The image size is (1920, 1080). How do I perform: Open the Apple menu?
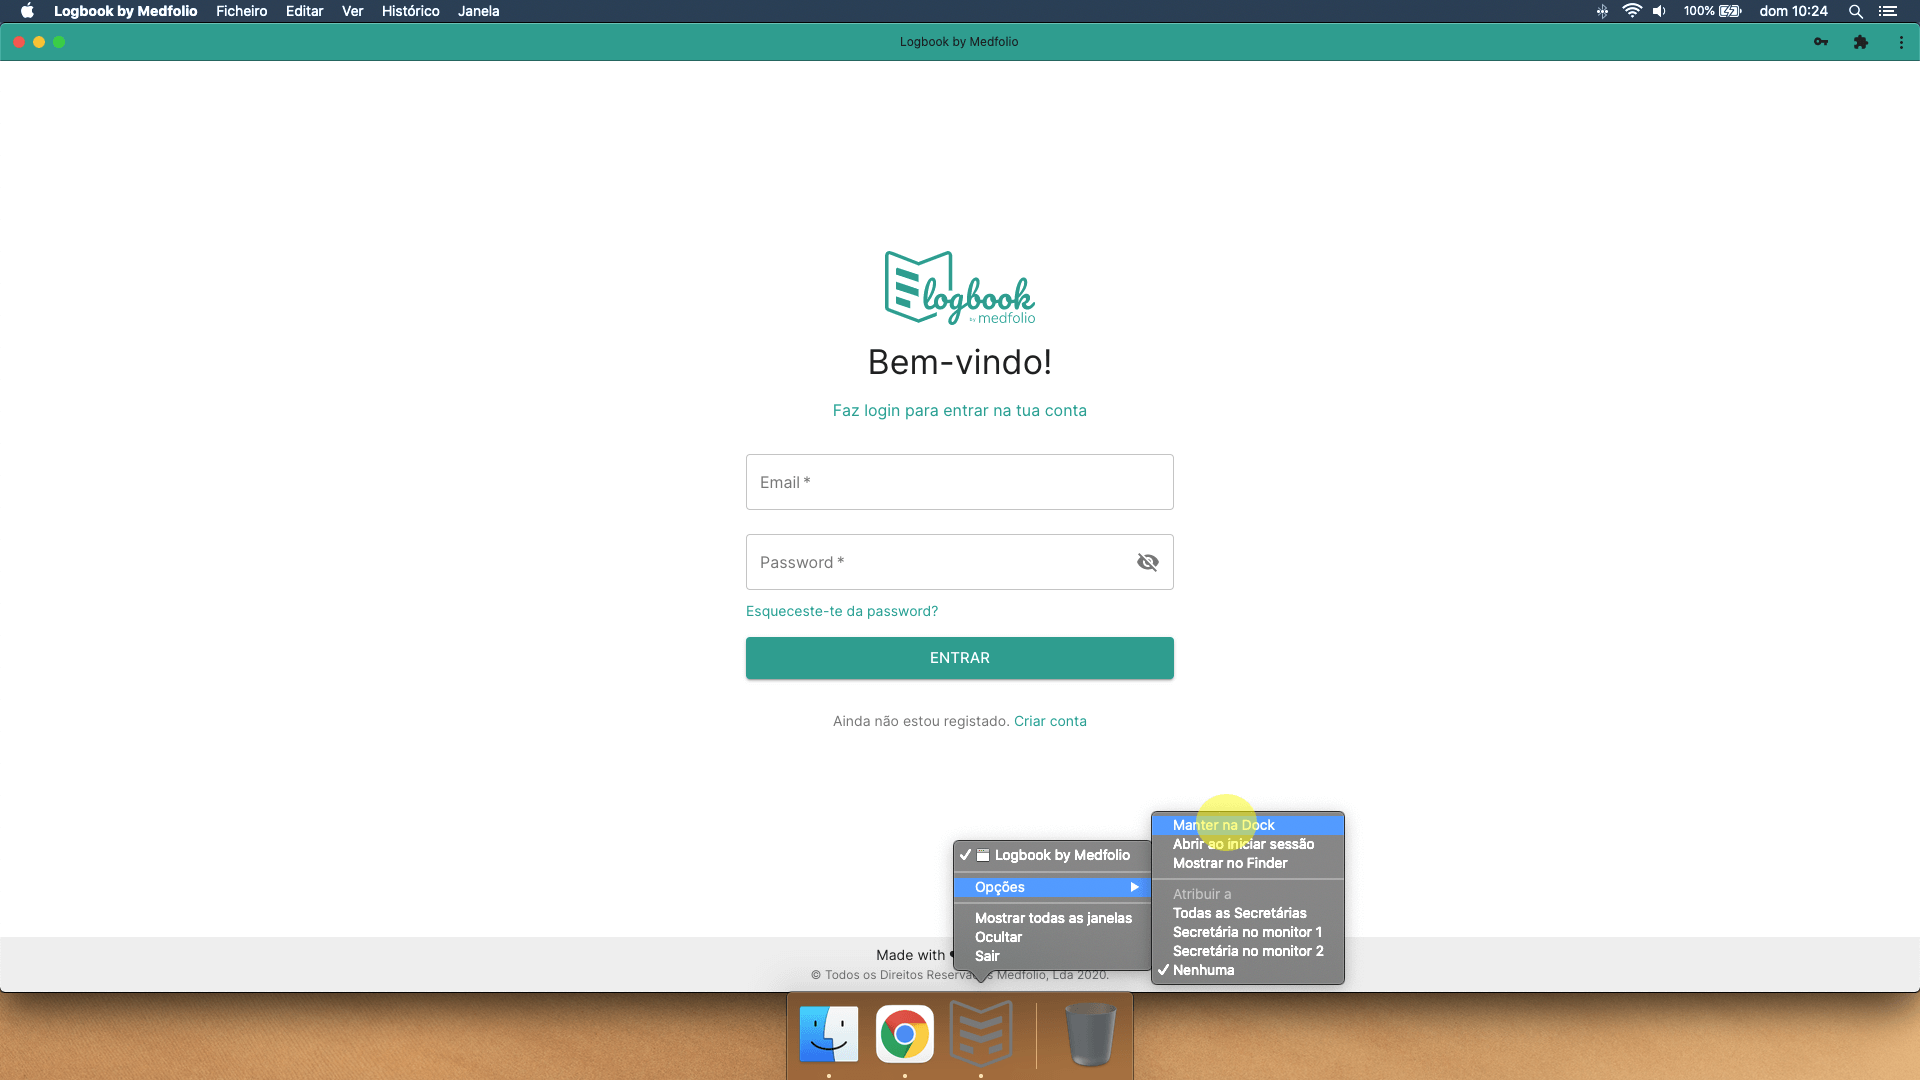pos(27,11)
